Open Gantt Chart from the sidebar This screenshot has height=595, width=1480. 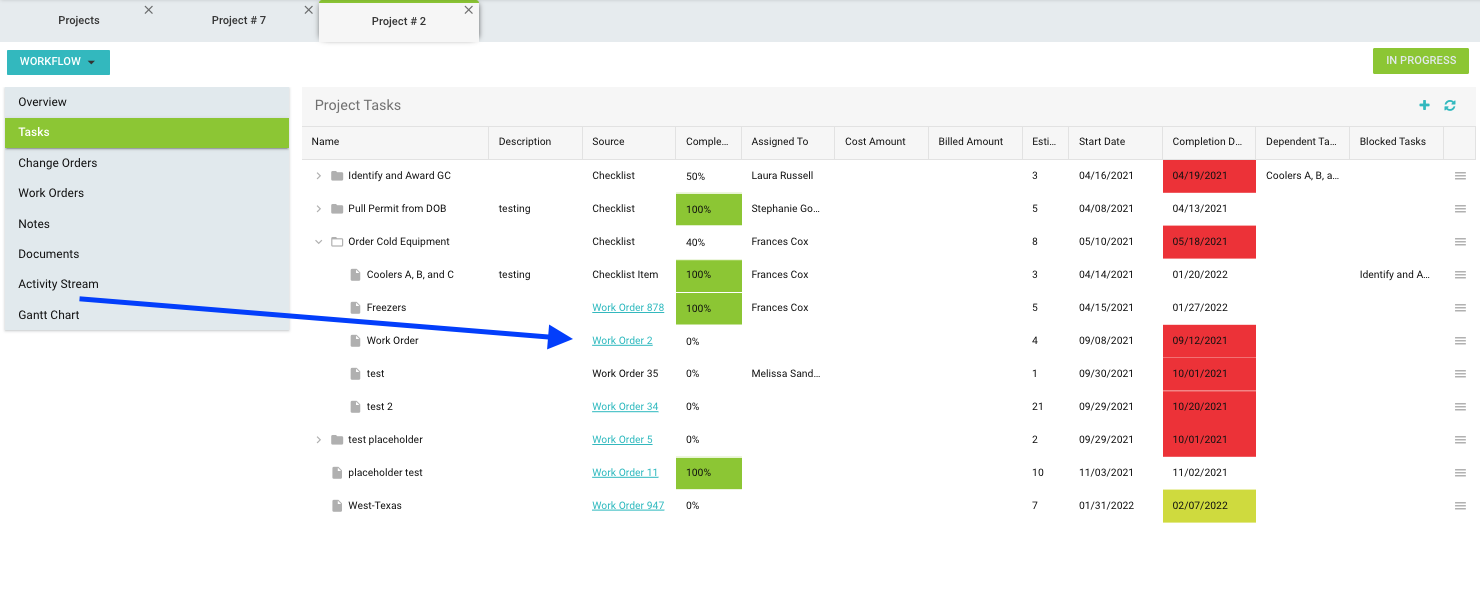[x=49, y=315]
